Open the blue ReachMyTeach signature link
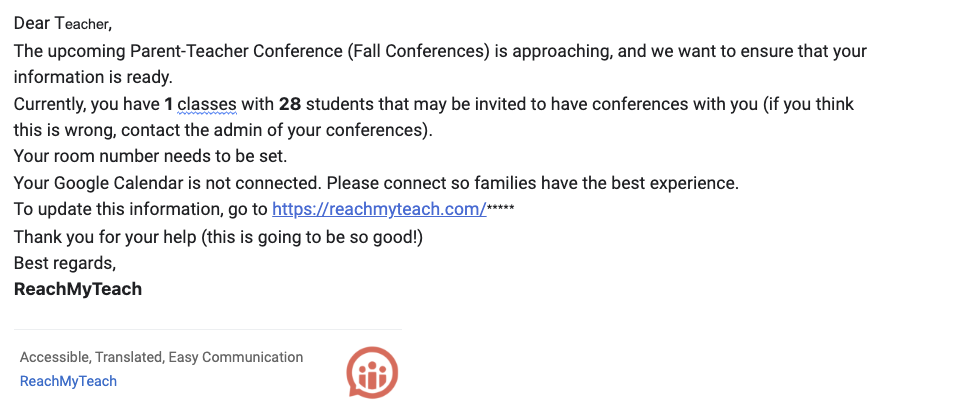The height and width of the screenshot is (415, 966). tap(68, 381)
